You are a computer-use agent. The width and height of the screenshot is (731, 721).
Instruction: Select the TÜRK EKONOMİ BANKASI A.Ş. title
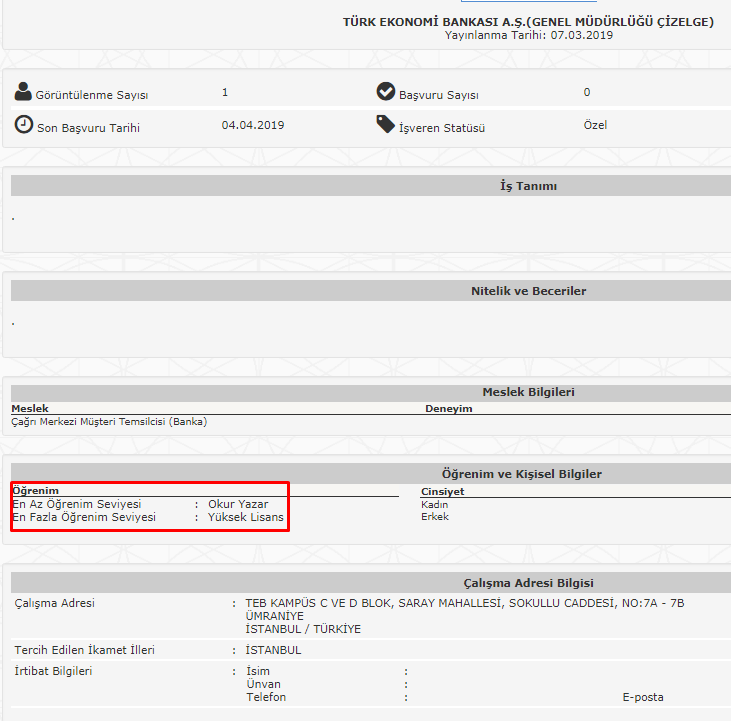tap(528, 22)
